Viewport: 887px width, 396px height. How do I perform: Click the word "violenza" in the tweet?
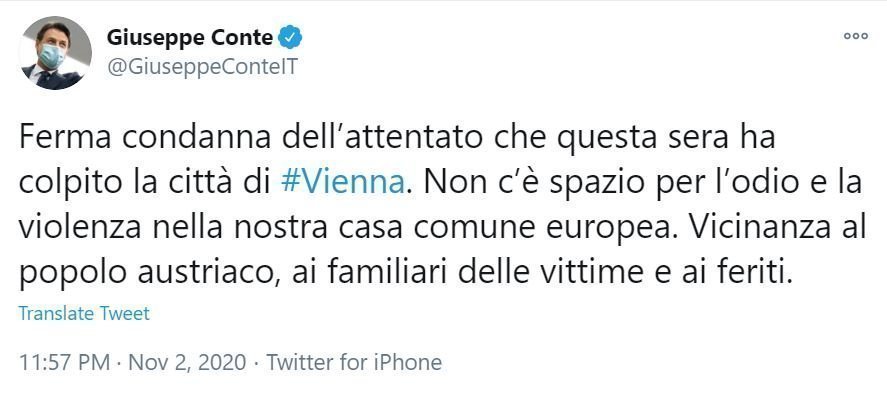[79, 227]
